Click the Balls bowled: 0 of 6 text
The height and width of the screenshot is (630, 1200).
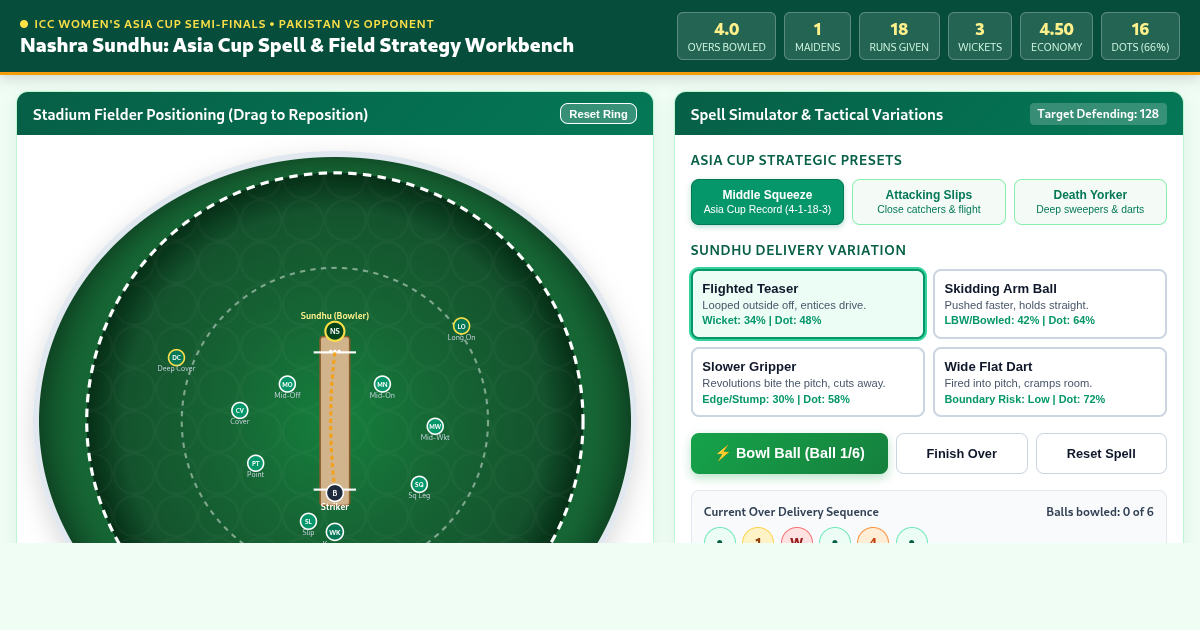(x=1100, y=512)
